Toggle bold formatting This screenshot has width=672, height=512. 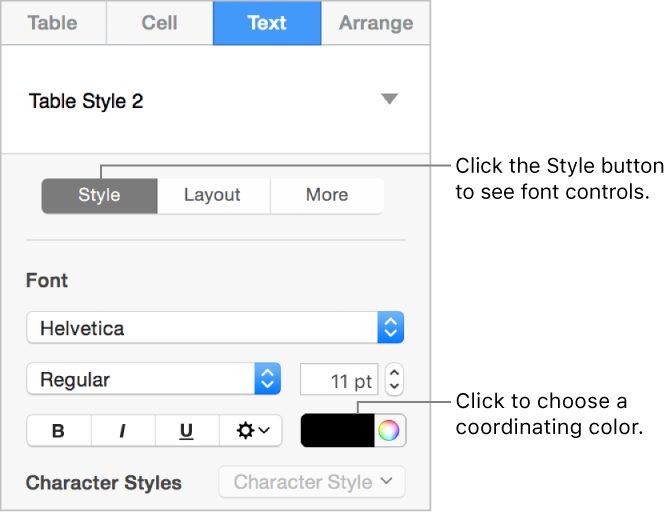(x=59, y=431)
